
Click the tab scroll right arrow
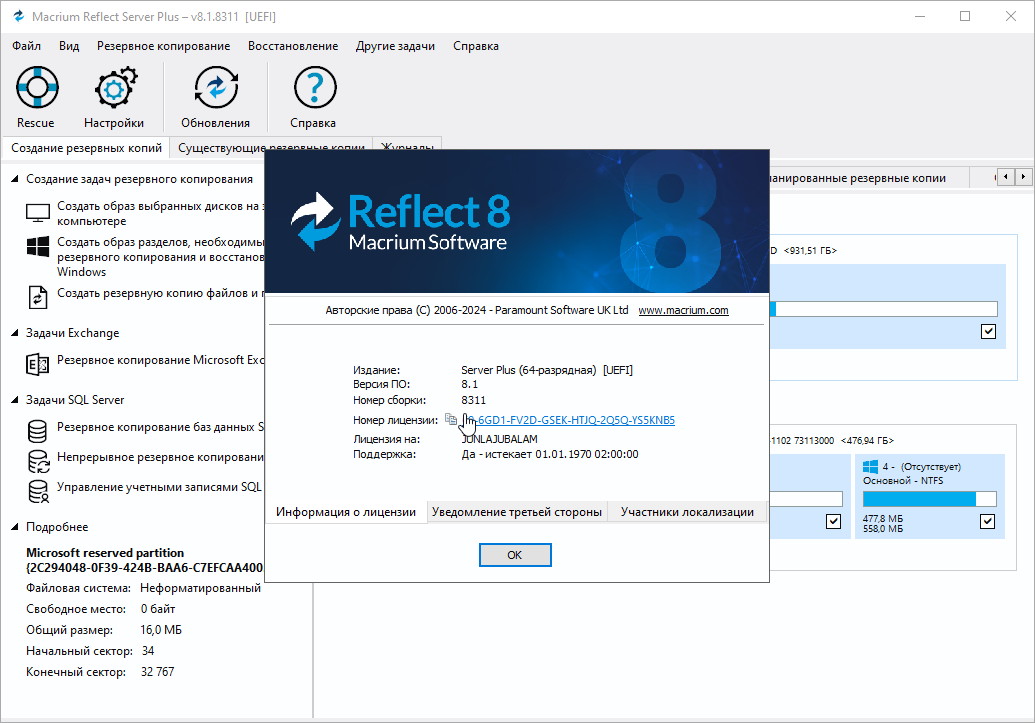click(x=1023, y=177)
